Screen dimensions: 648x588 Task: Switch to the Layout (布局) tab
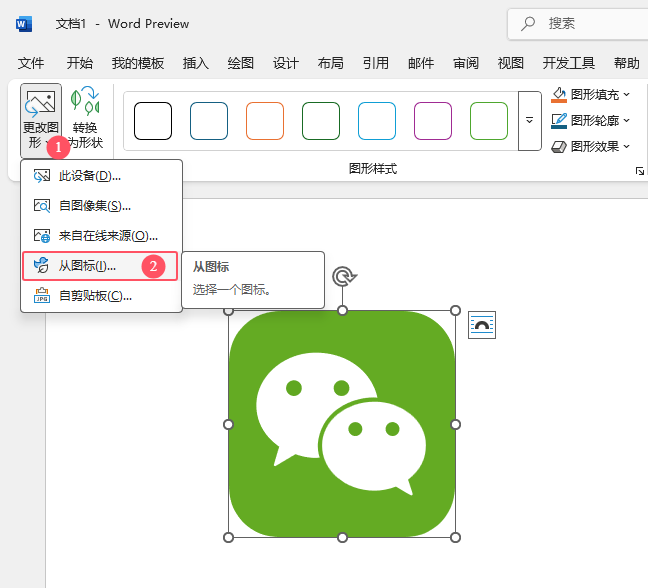pyautogui.click(x=331, y=63)
